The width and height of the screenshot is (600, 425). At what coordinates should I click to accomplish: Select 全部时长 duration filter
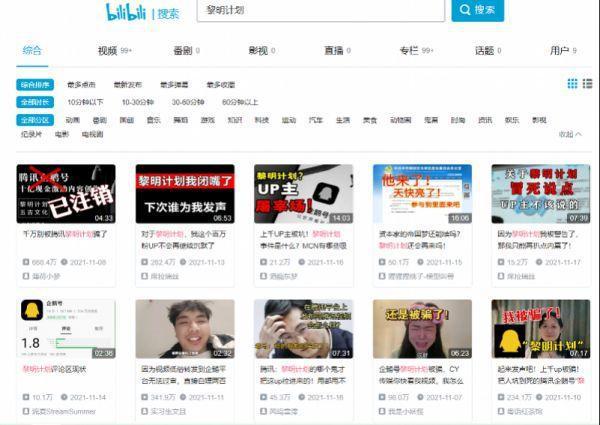point(35,102)
